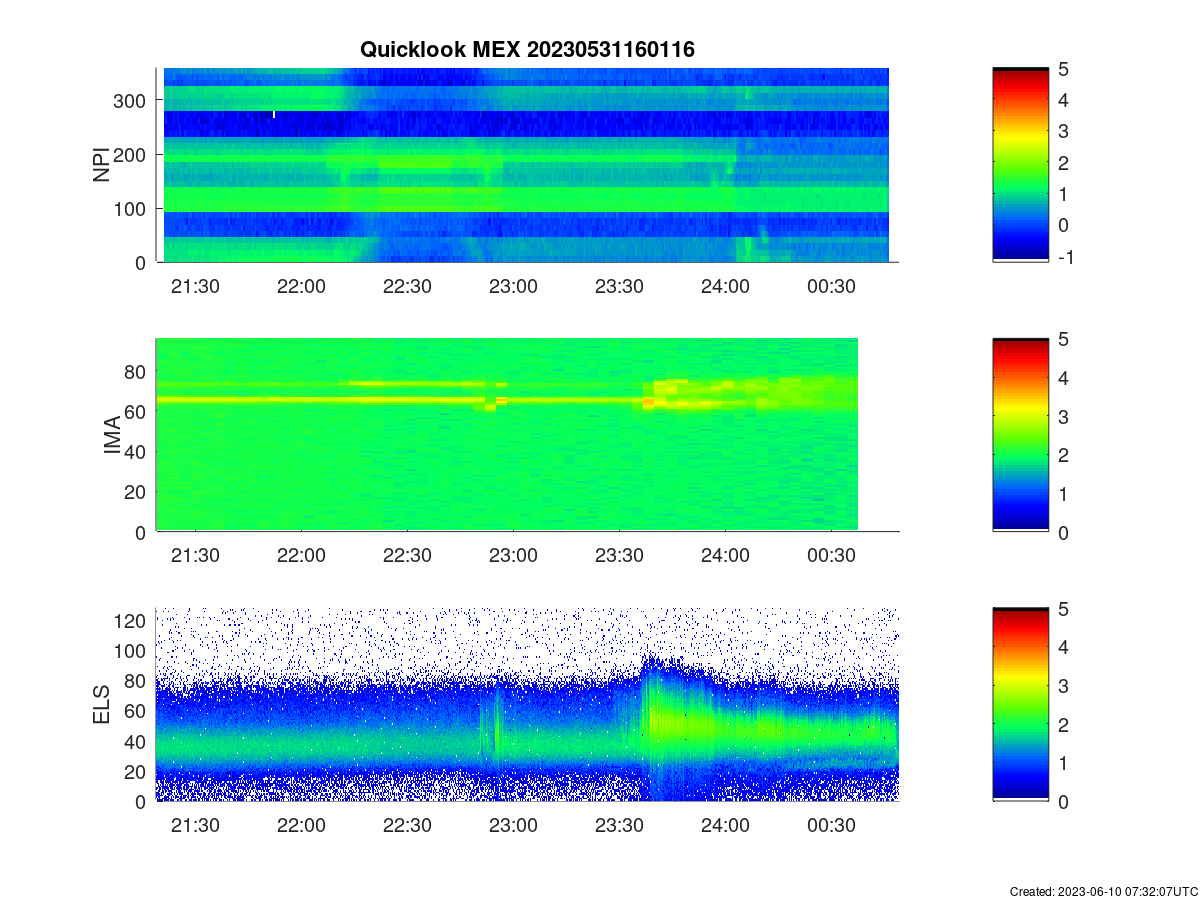
Task: Click the Created timestamp text
Action: pos(1103,891)
